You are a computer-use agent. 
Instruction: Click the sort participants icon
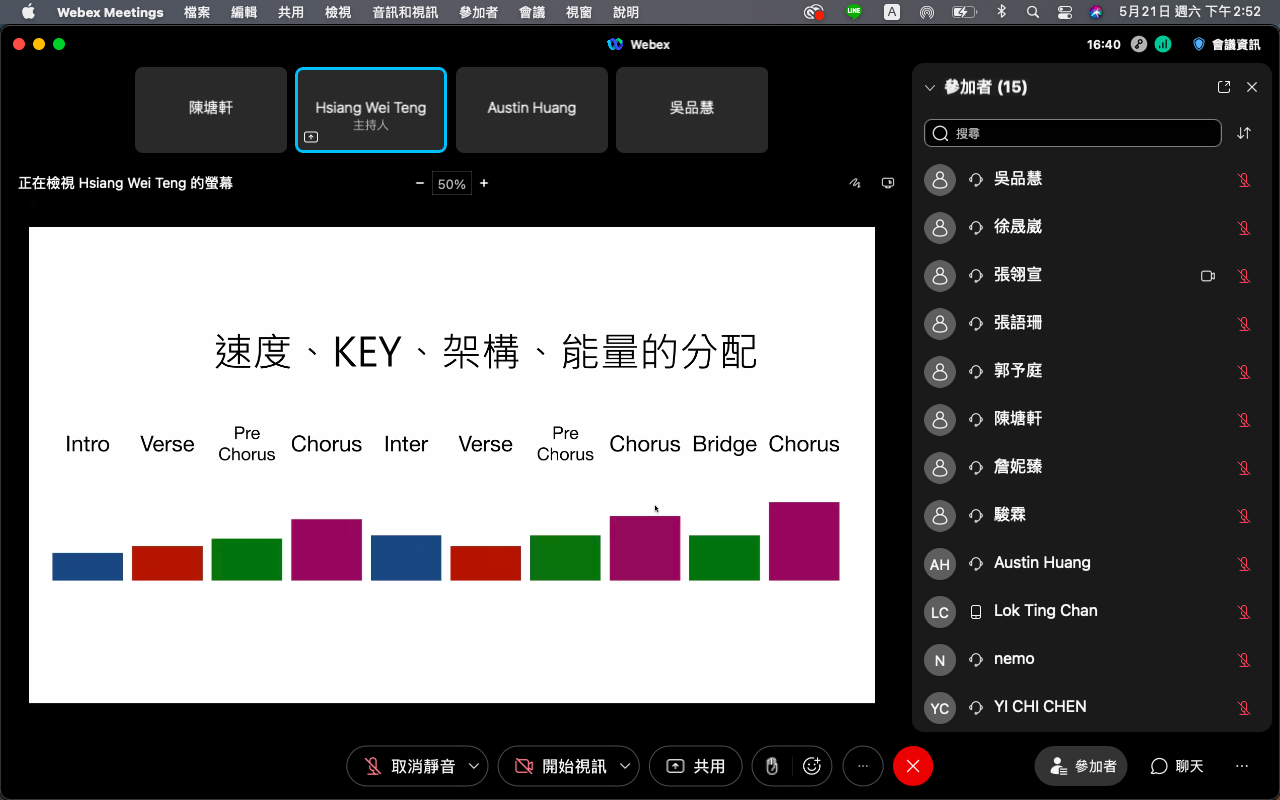(1244, 133)
